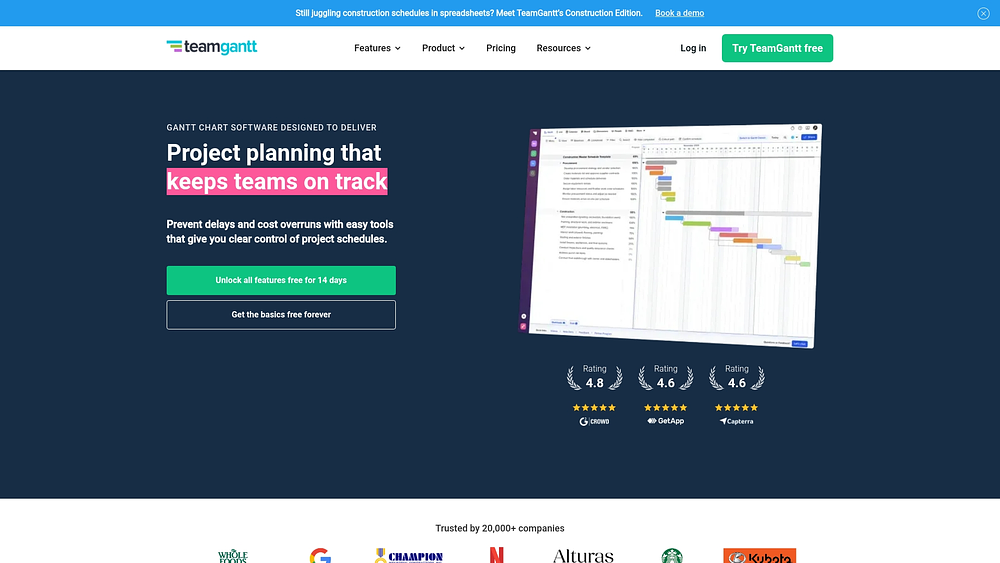Open the Gantt chart product screenshot
This screenshot has height=563, width=1000.
(x=670, y=236)
